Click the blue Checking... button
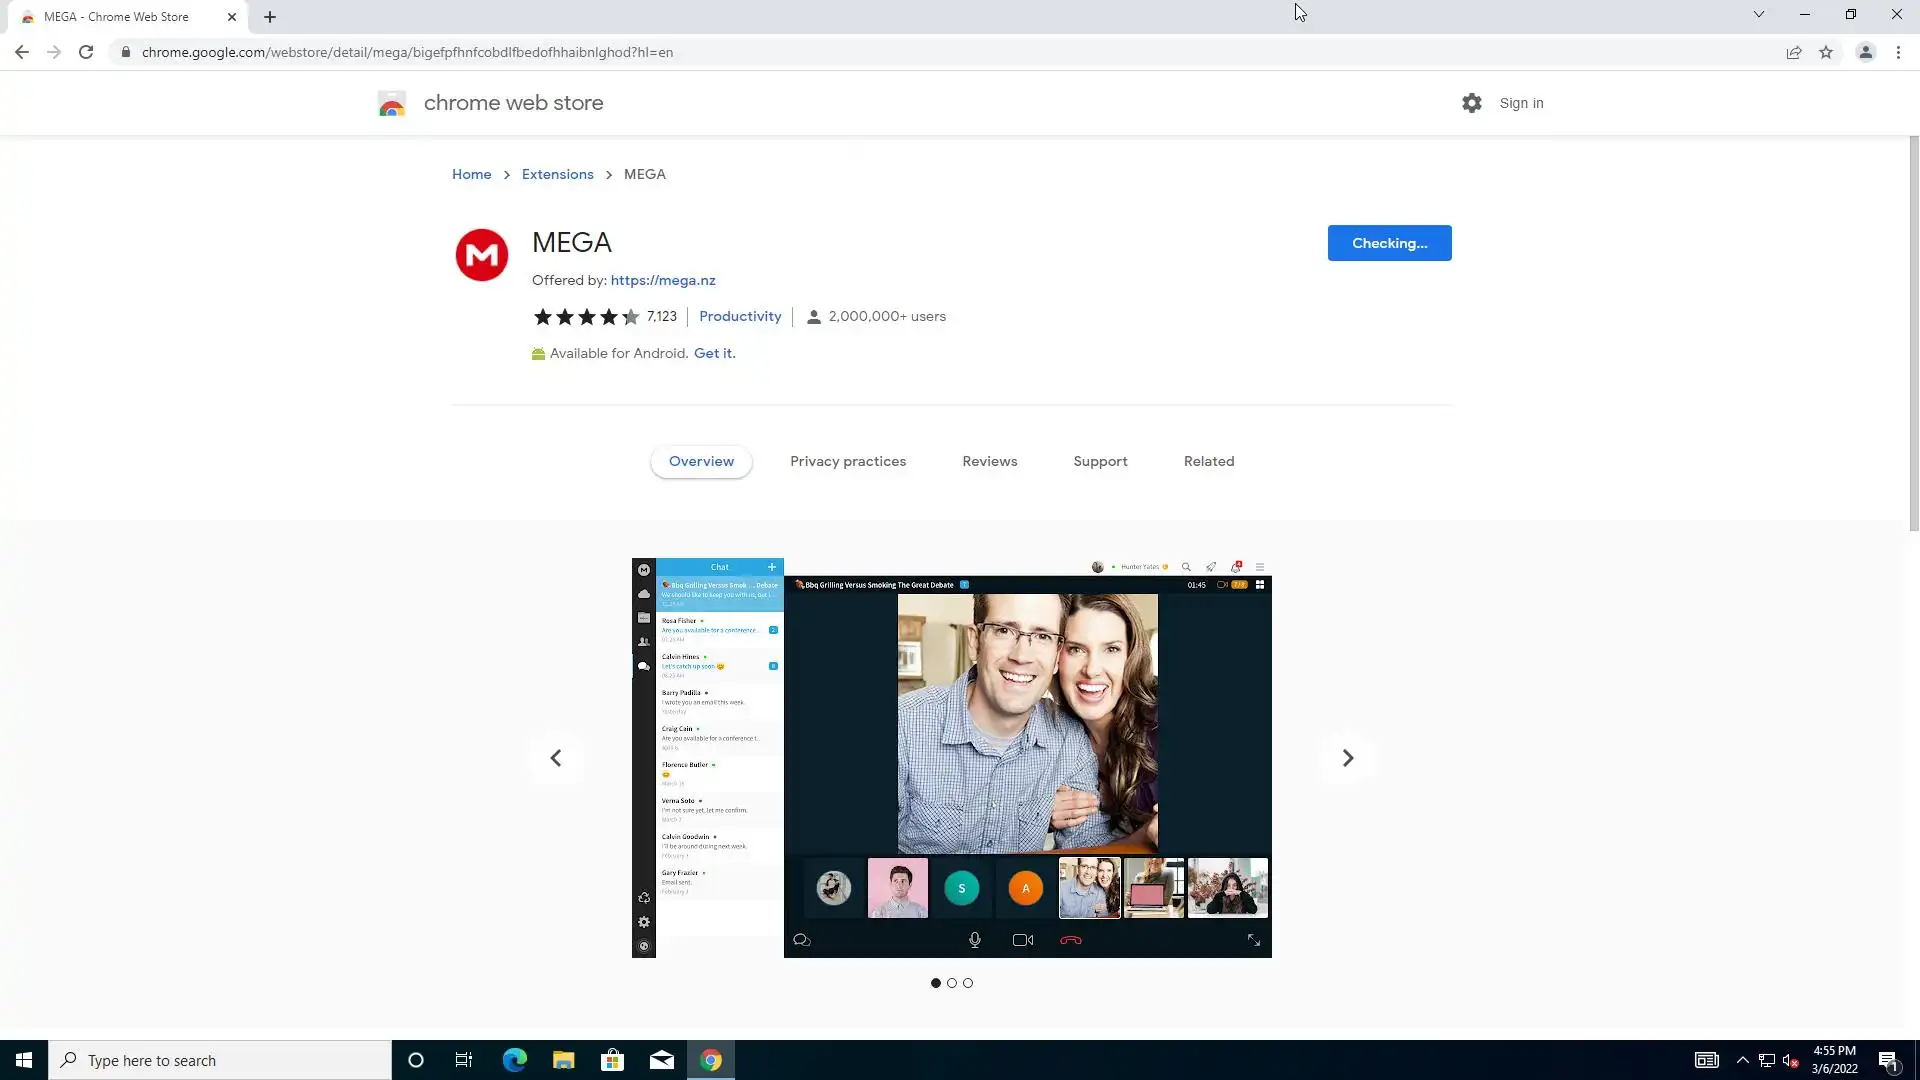The image size is (1920, 1080). [x=1389, y=243]
